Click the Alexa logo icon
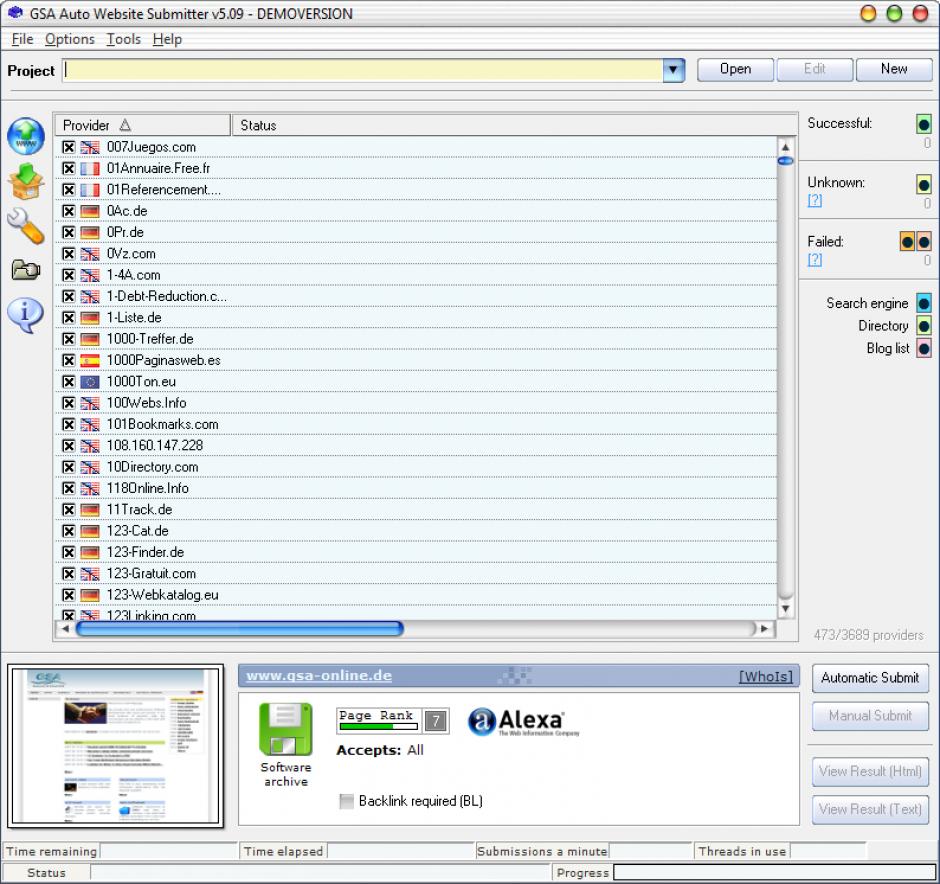Screen dimensions: 940x884 523,722
